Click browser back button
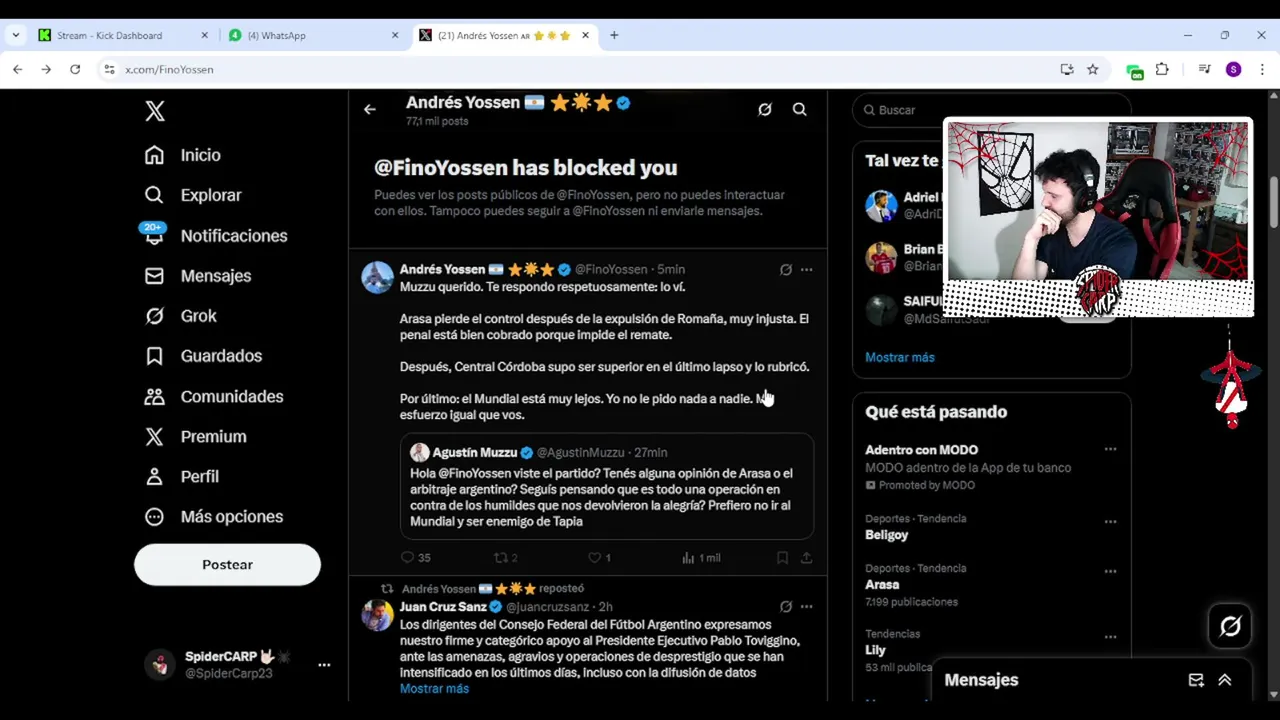This screenshot has height=720, width=1280. (x=17, y=69)
